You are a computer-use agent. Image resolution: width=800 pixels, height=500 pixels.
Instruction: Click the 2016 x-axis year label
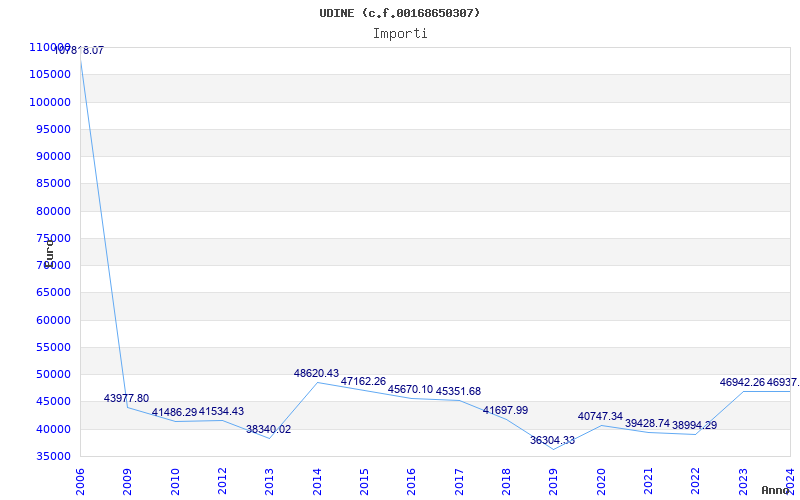pyautogui.click(x=411, y=482)
